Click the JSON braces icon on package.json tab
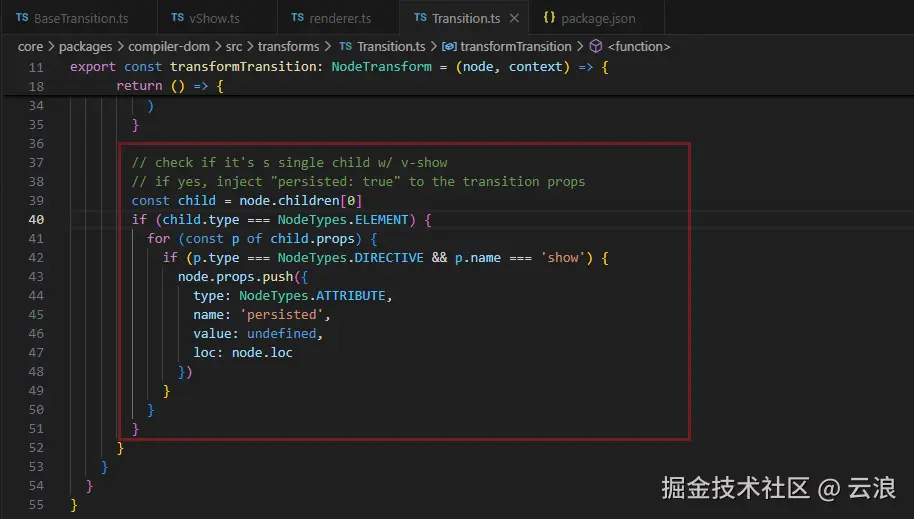Viewport: 914px width, 519px height. [549, 17]
